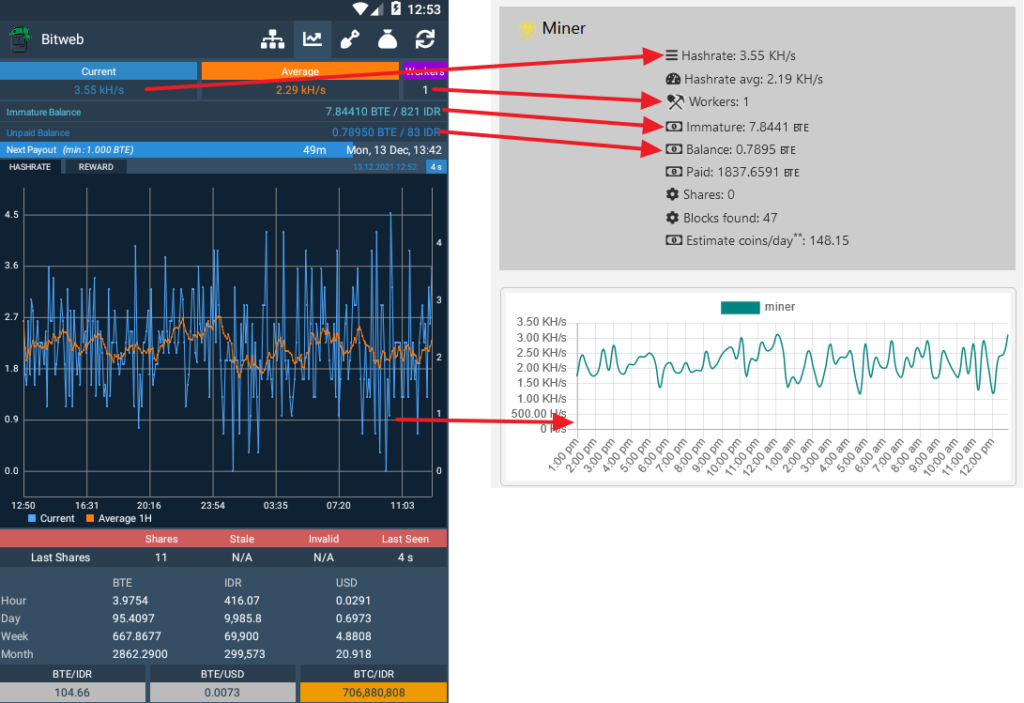This screenshot has width=1024, height=703.
Task: Click the gauge icon beside Hashrate avg
Action: [x=673, y=79]
